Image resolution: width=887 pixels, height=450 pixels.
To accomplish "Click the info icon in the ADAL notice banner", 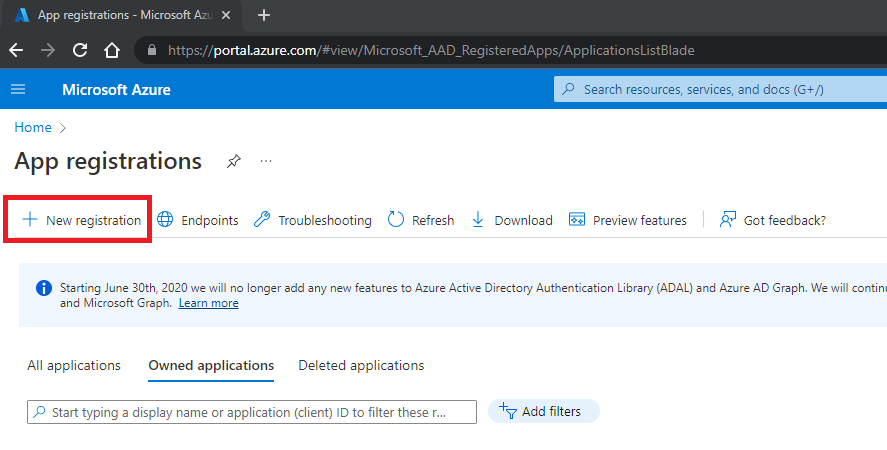I will point(44,288).
